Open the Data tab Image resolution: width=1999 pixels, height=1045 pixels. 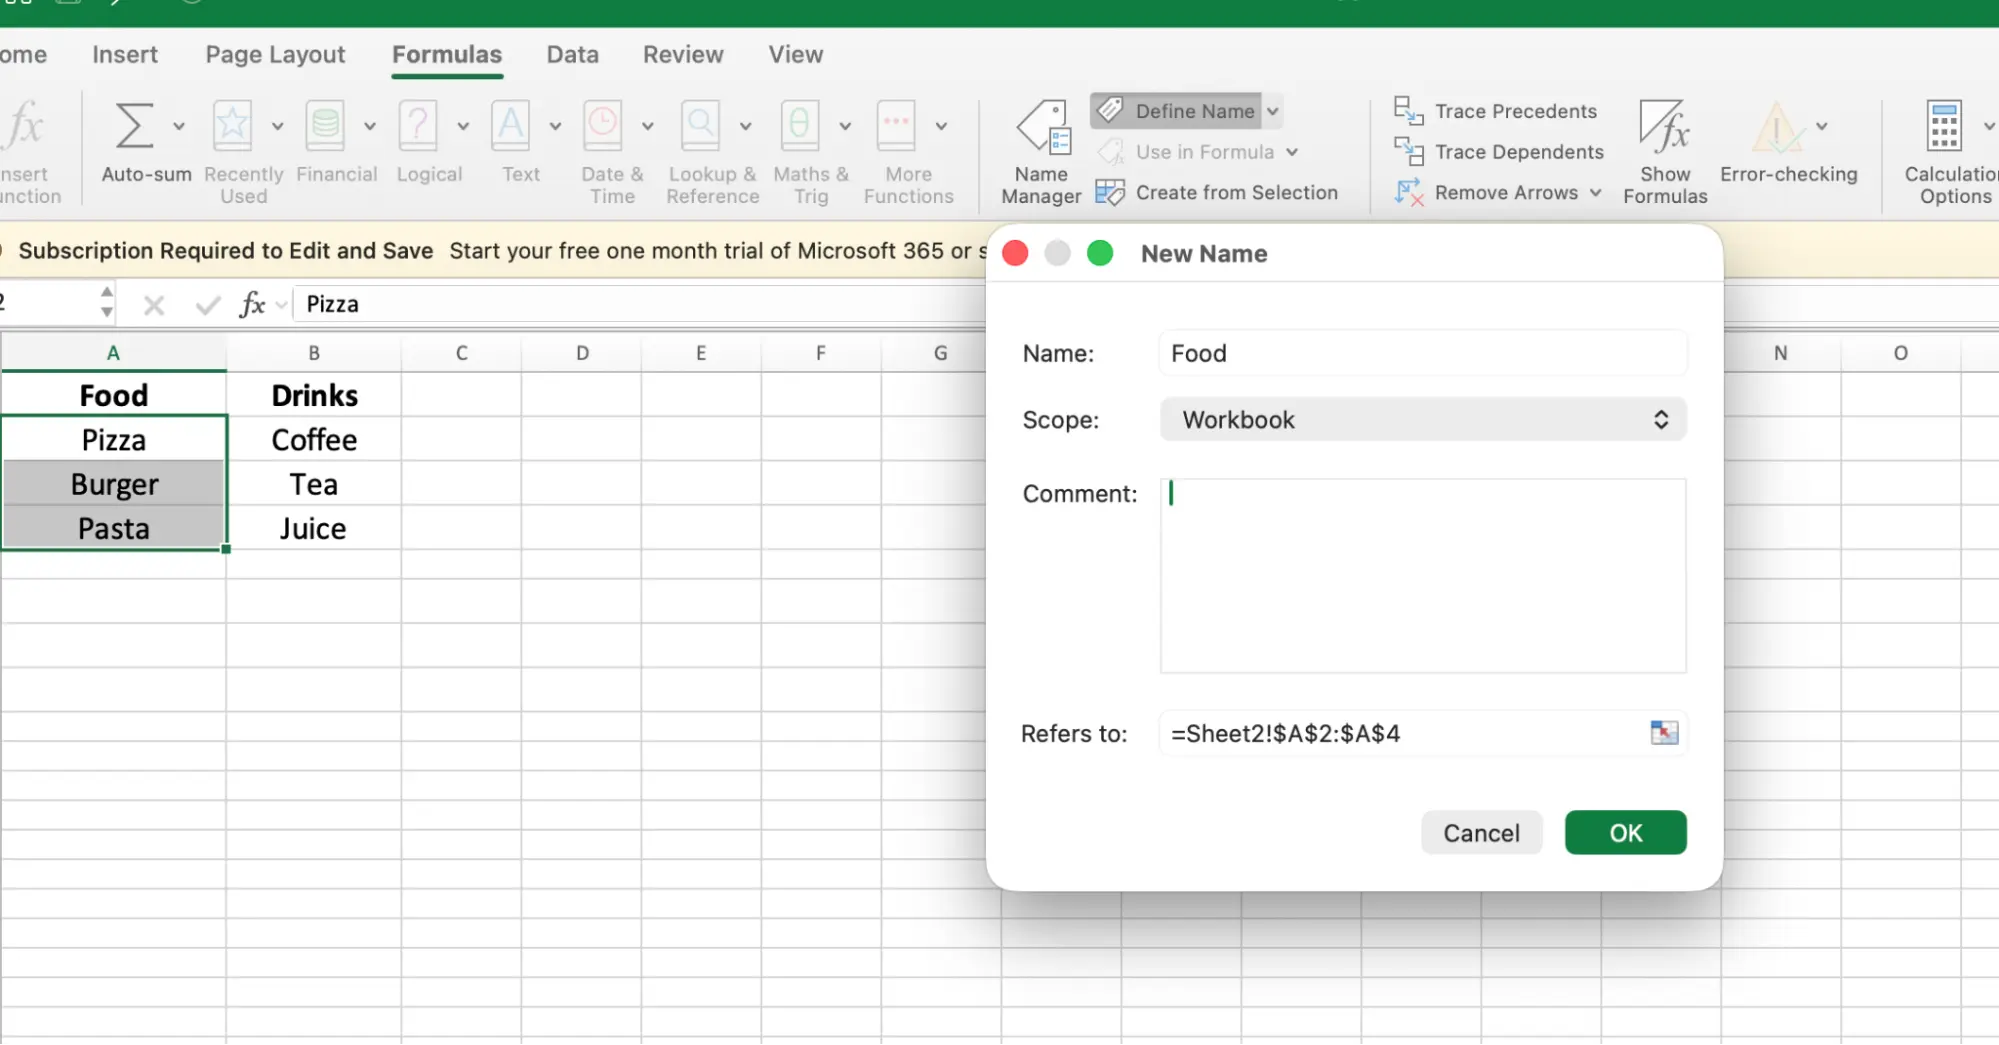pos(572,55)
